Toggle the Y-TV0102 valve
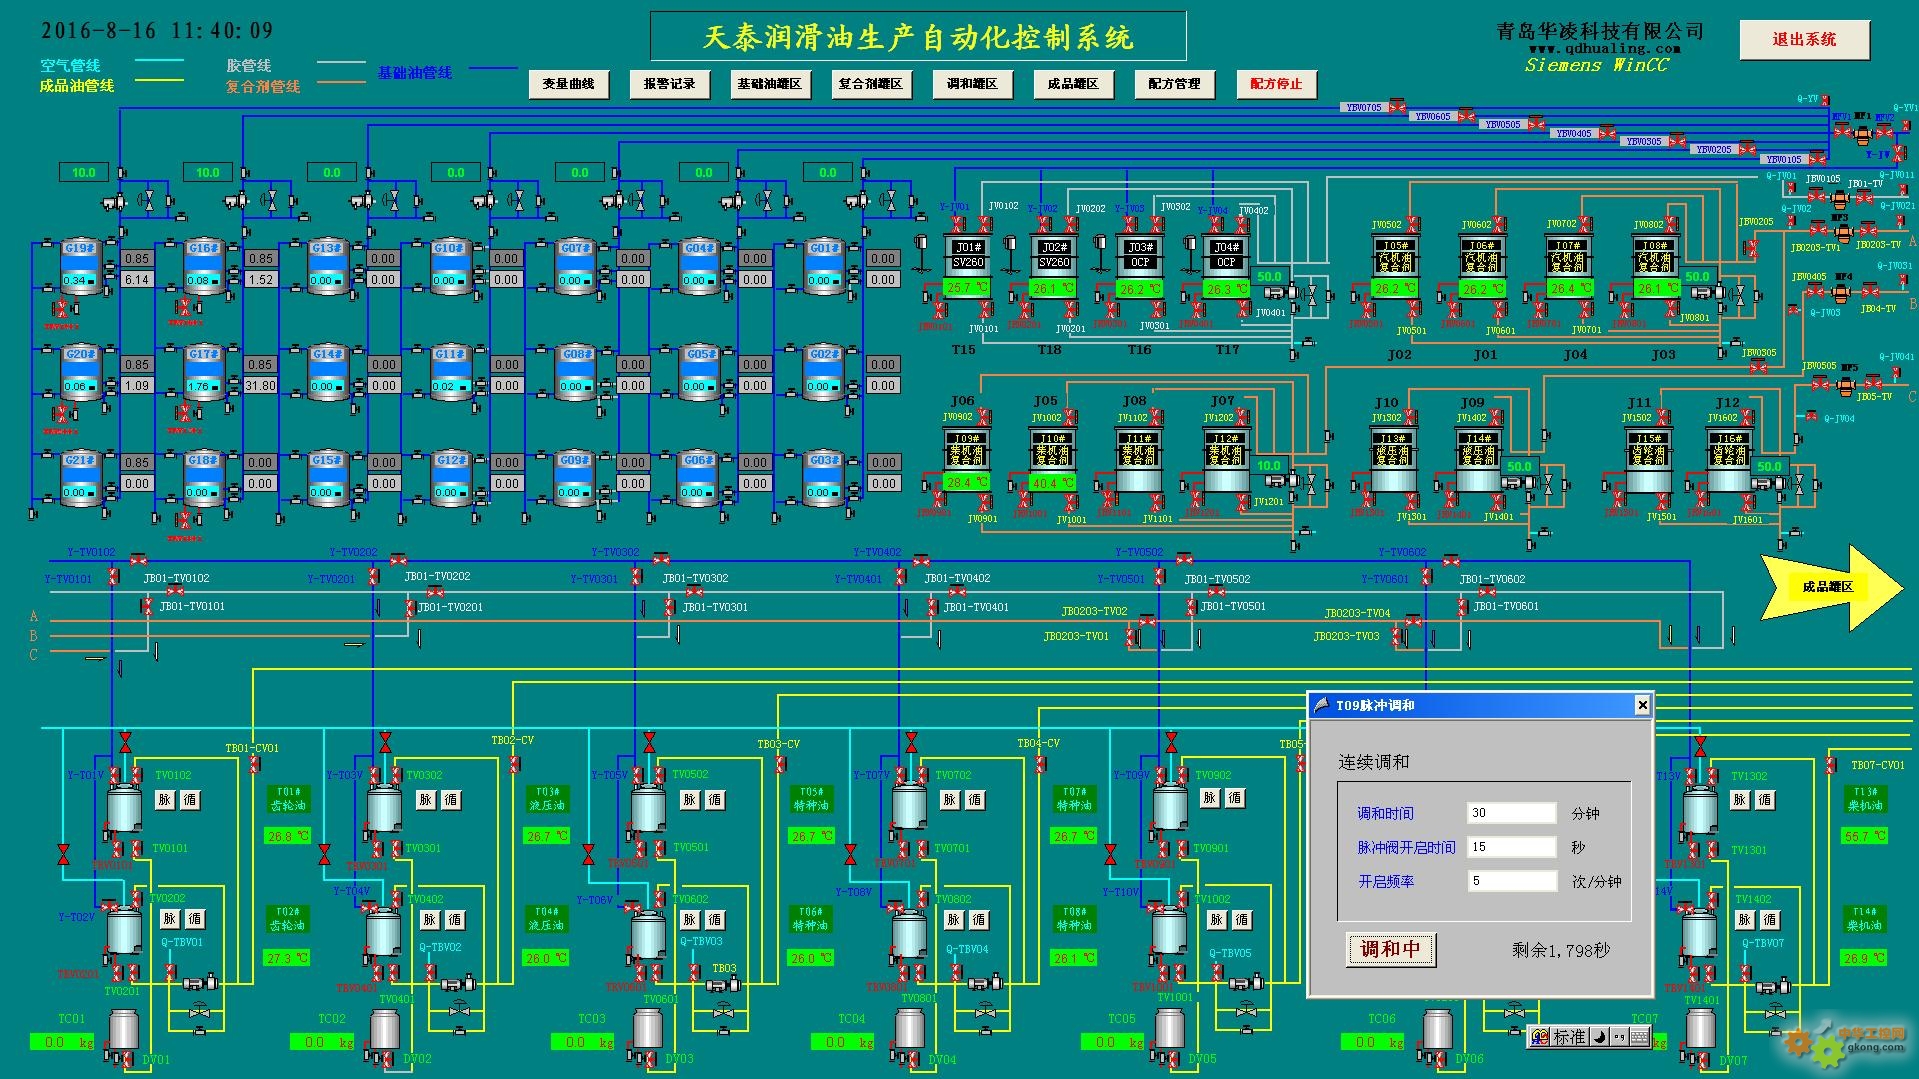The height and width of the screenshot is (1079, 1919). [x=137, y=560]
